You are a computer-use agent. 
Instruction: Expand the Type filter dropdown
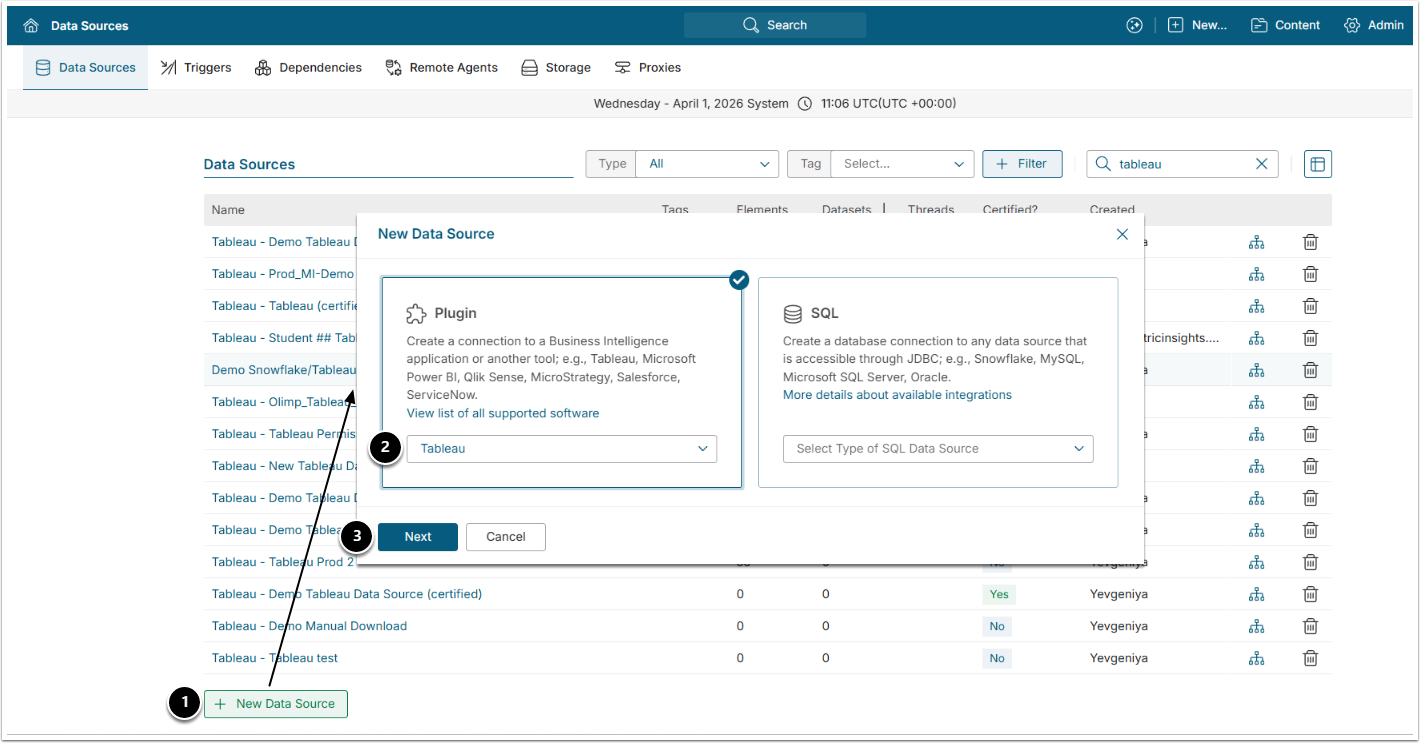click(706, 164)
